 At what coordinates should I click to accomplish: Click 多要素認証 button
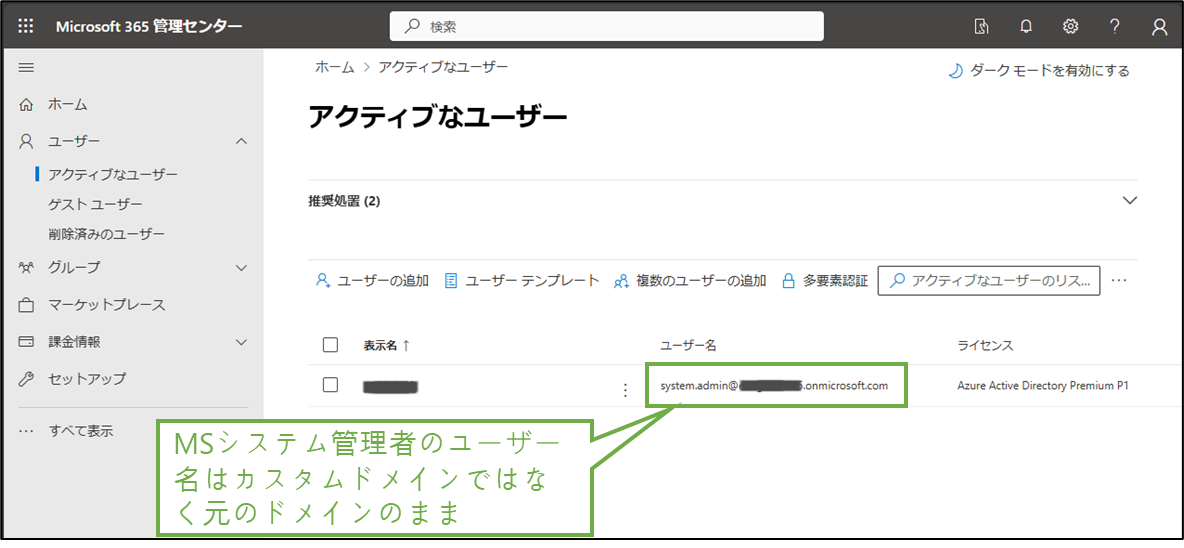coord(825,282)
